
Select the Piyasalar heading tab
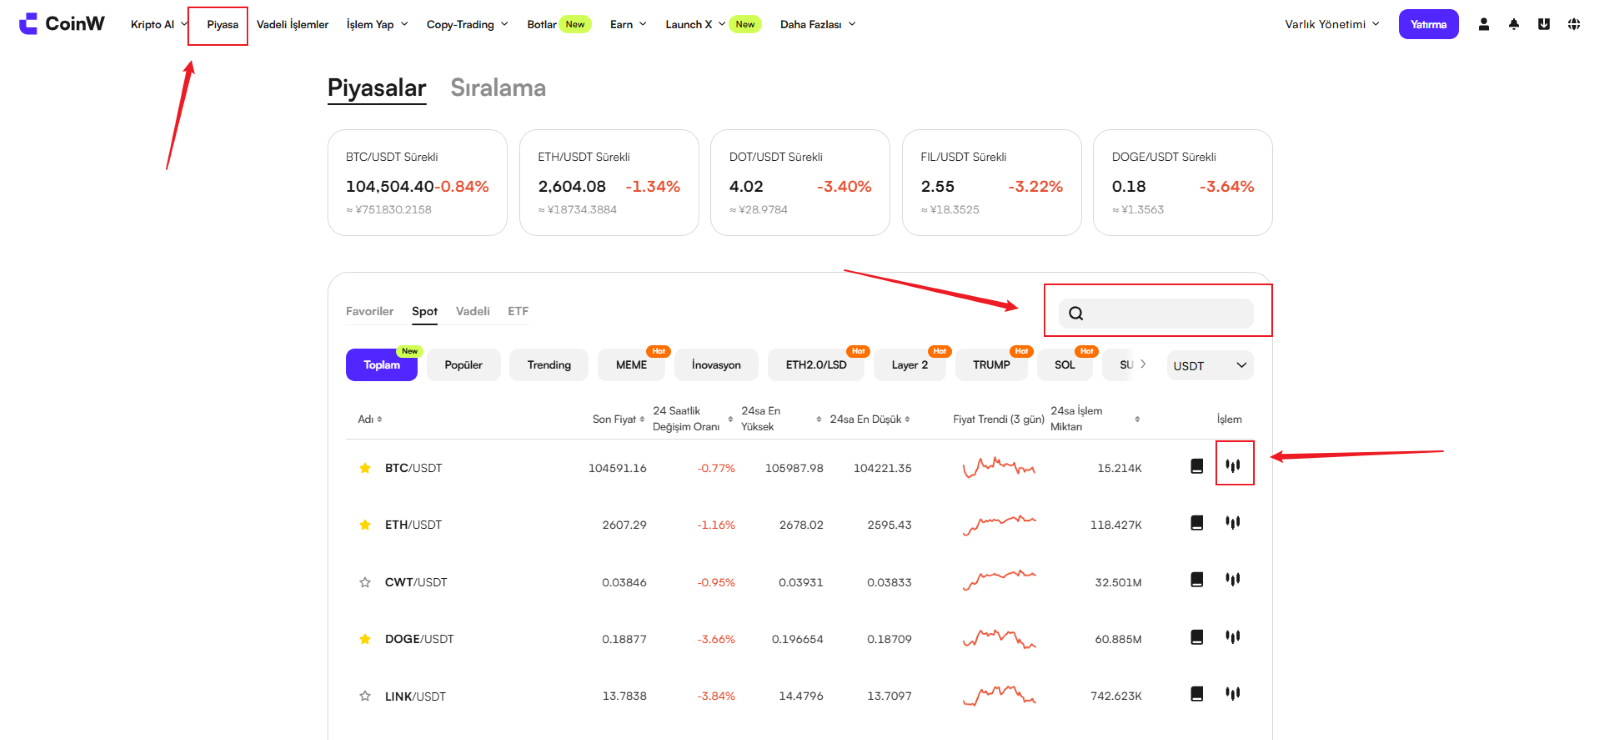pyautogui.click(x=377, y=88)
